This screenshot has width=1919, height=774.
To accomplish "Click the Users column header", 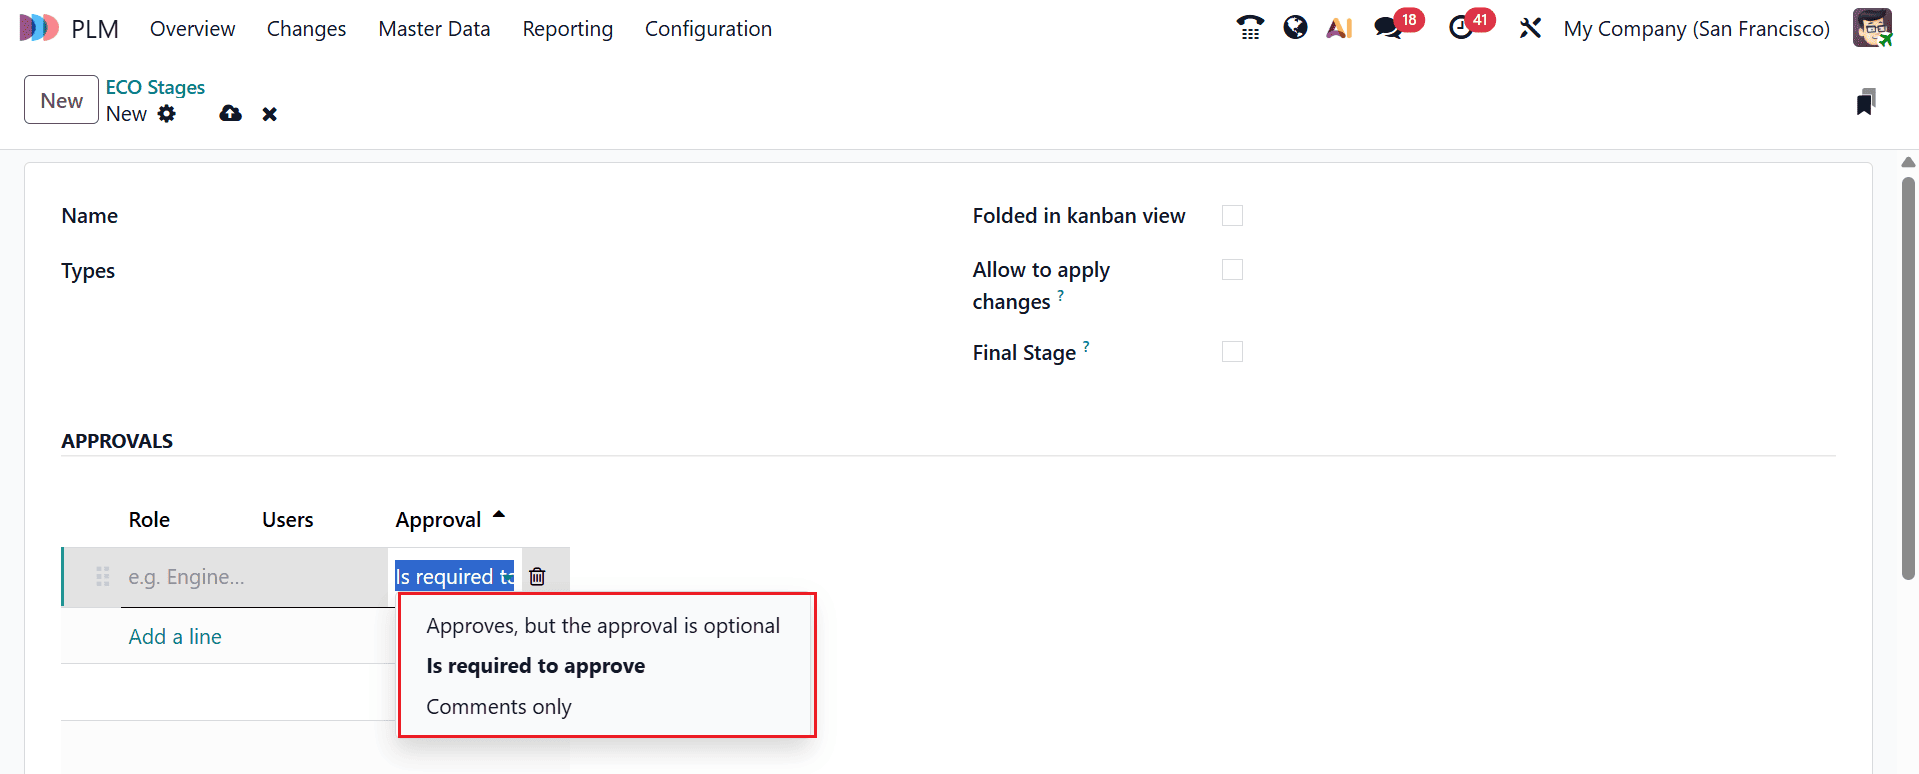I will [287, 520].
